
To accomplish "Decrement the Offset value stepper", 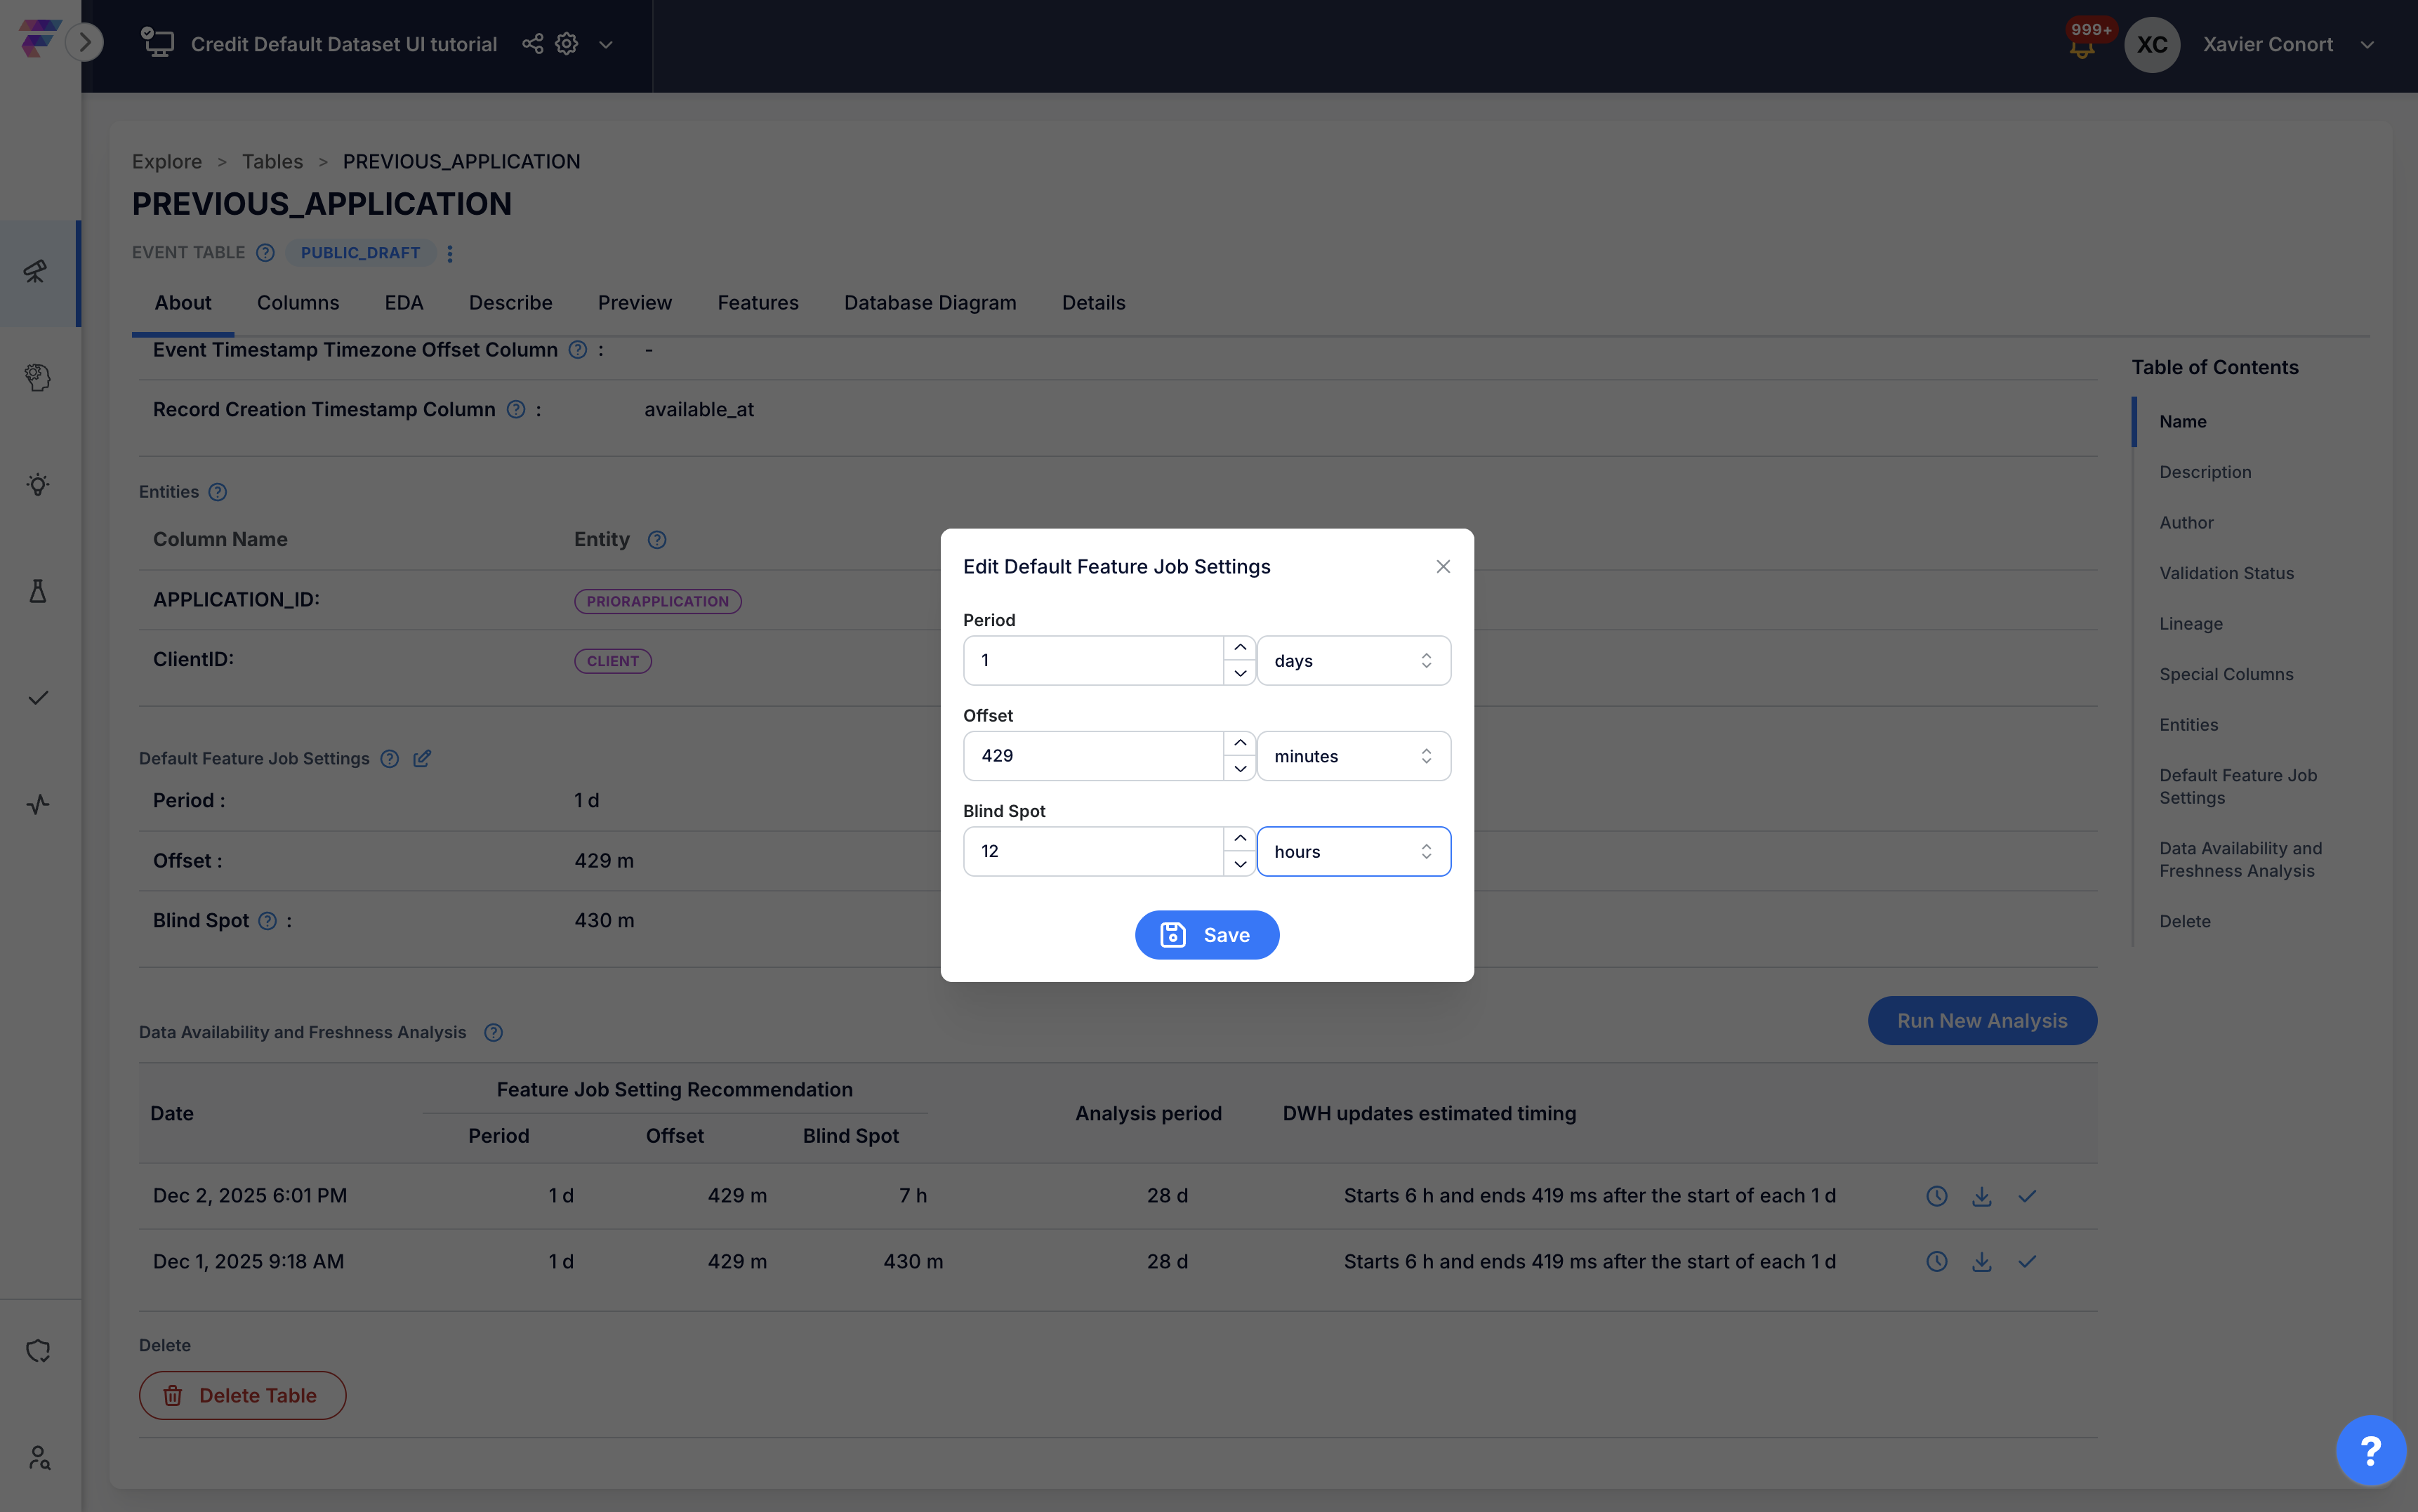I will (1240, 769).
